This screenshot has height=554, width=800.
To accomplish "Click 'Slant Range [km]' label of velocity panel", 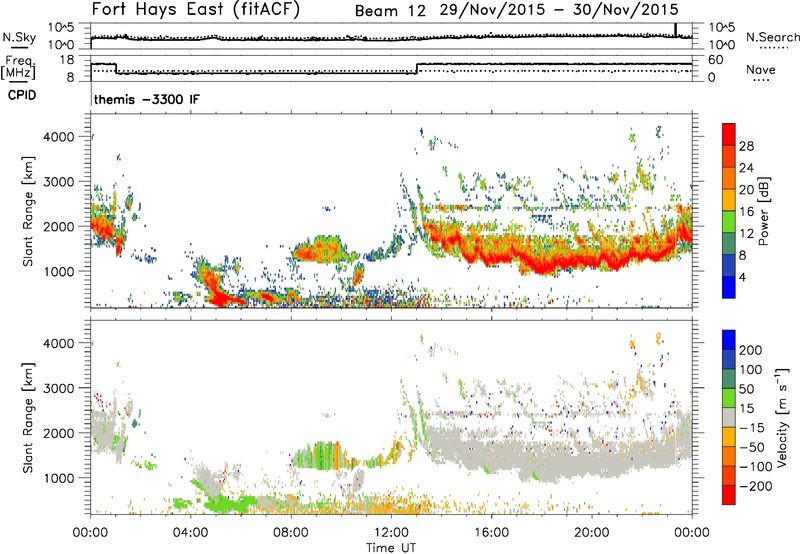I will [28, 417].
